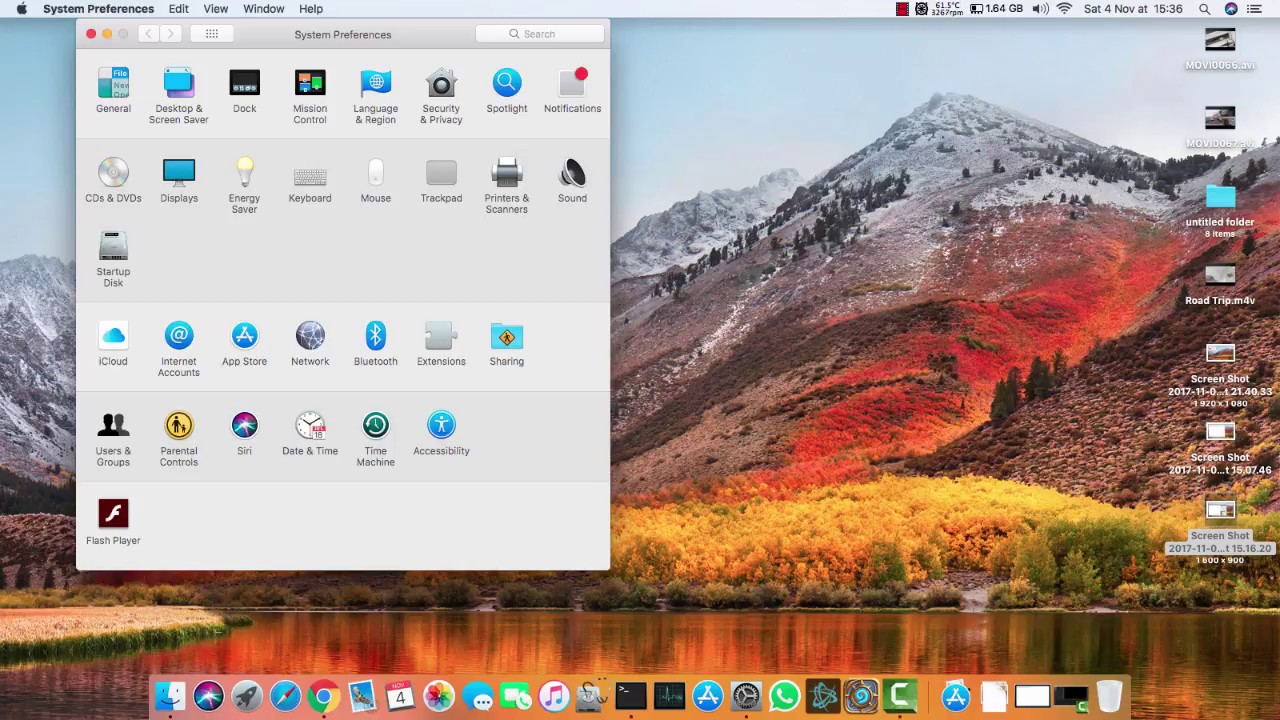Open the Bluetooth preferences pane
1280x720 pixels.
pyautogui.click(x=375, y=344)
